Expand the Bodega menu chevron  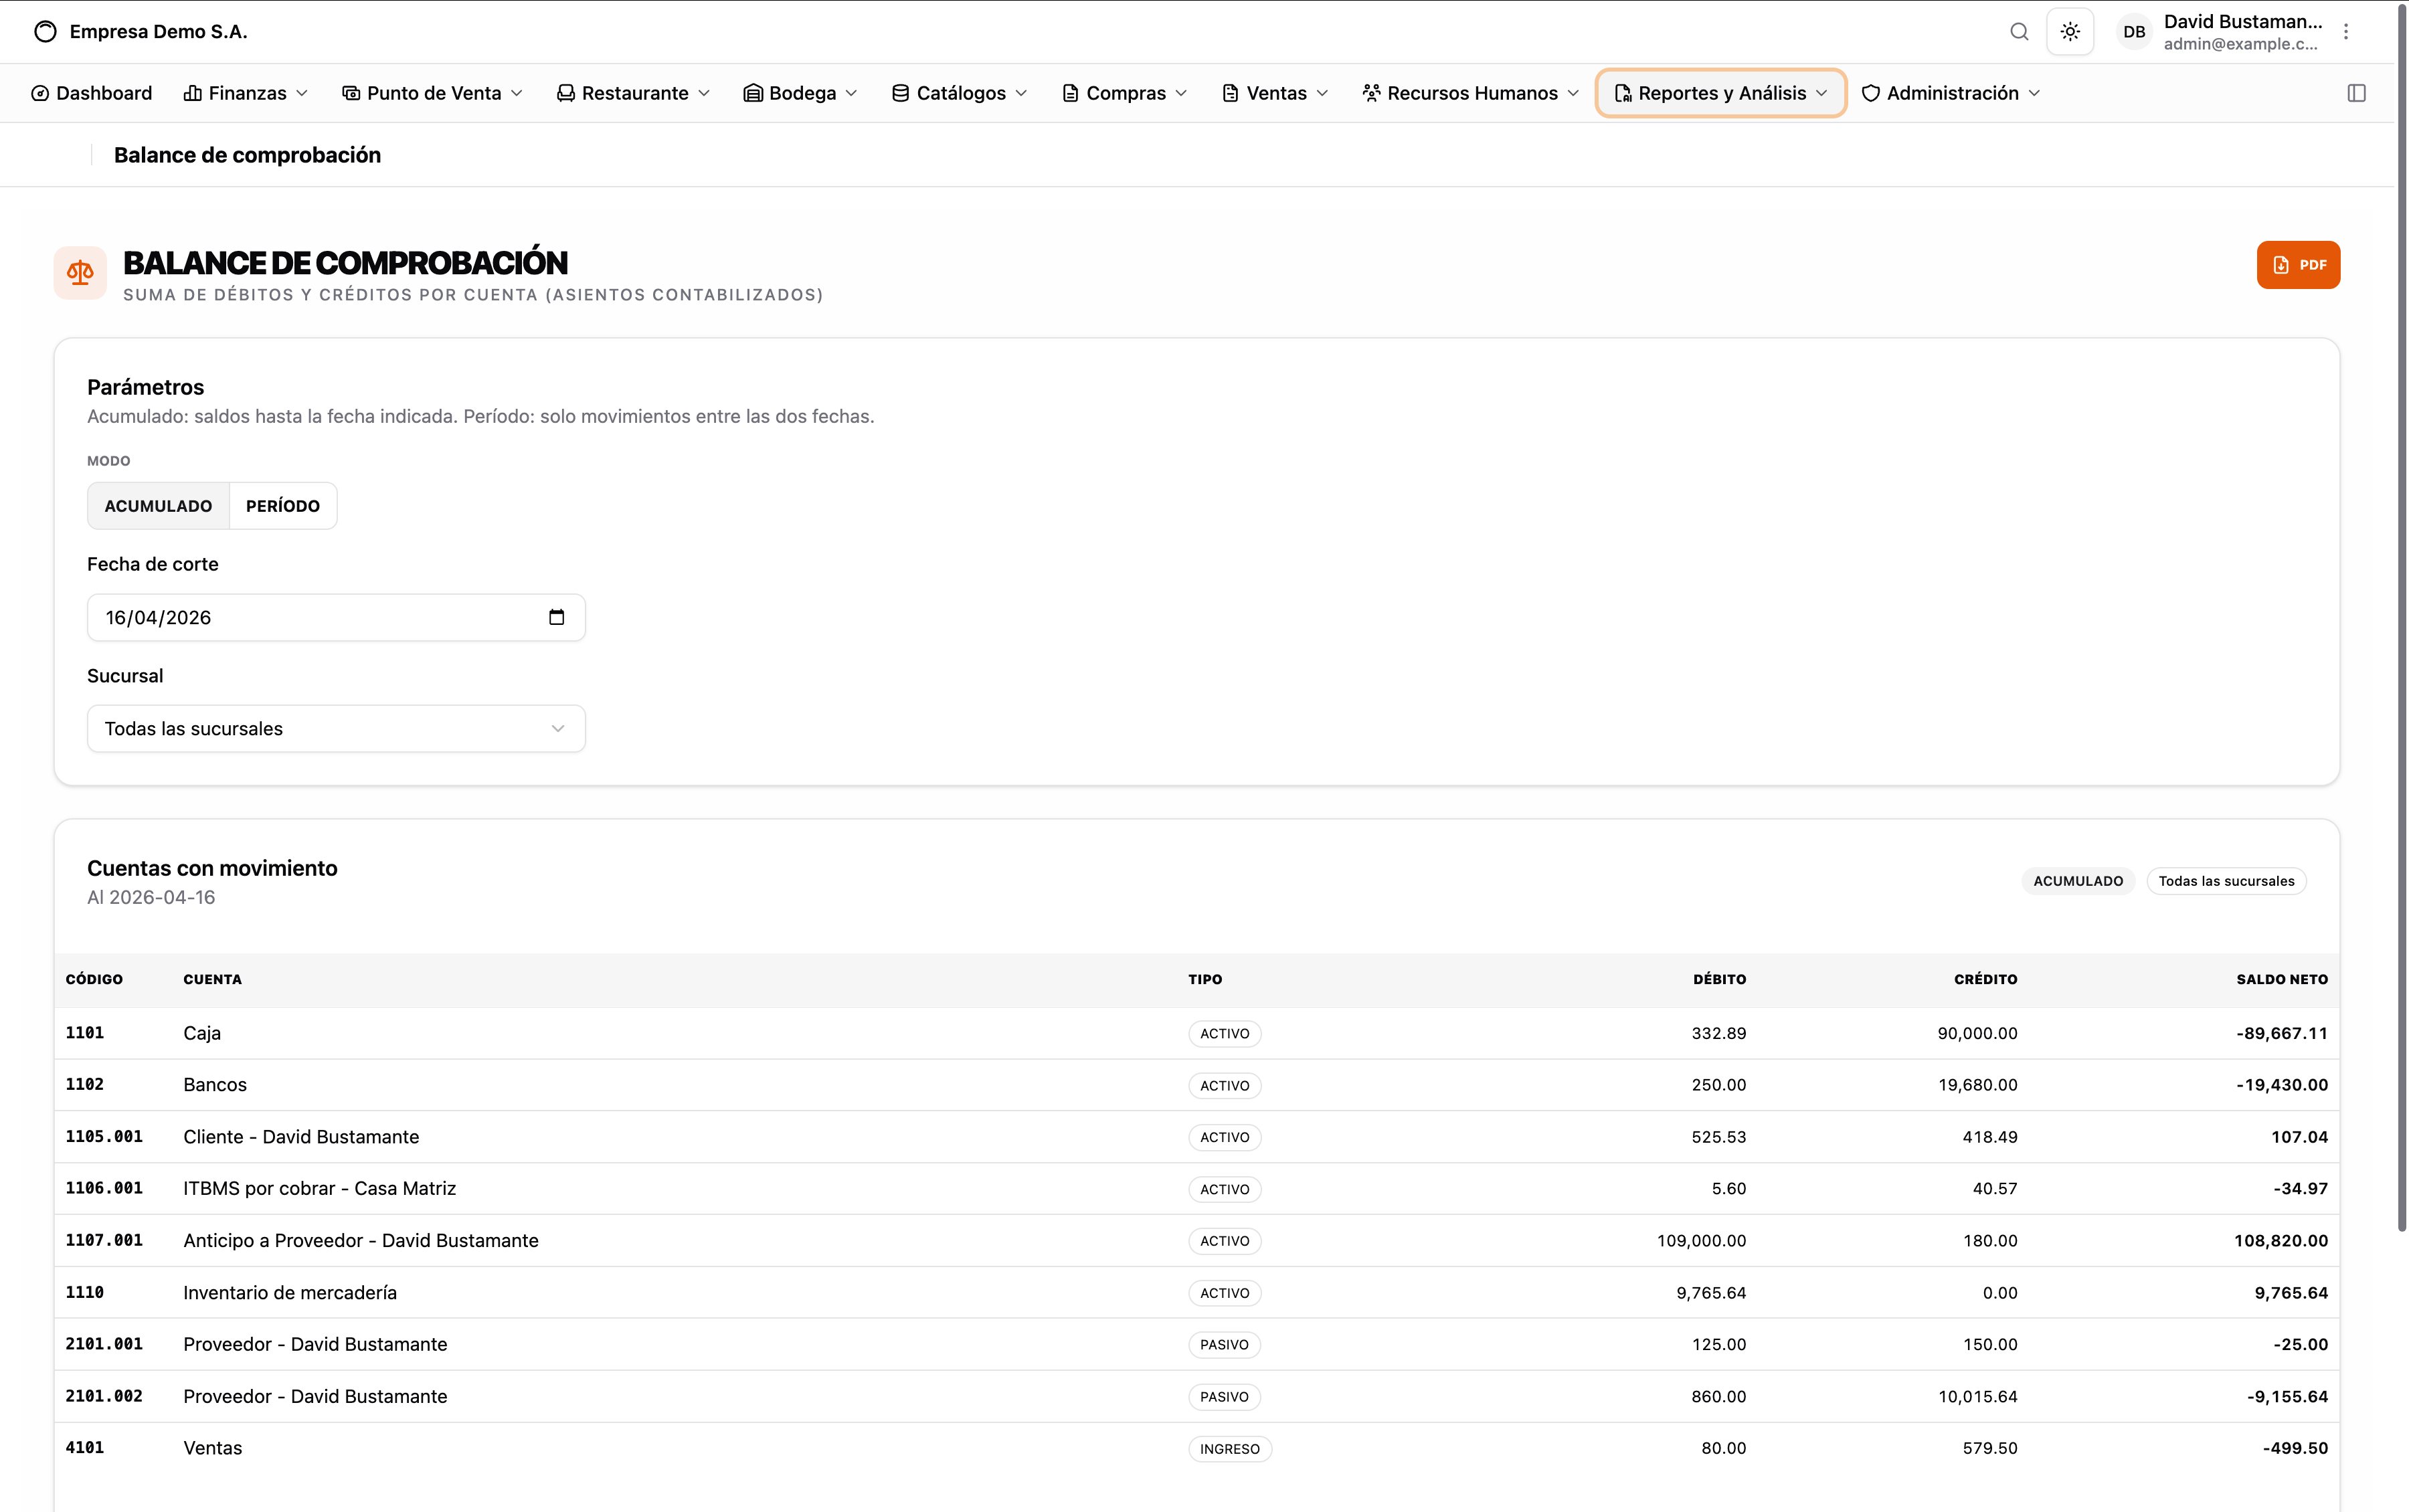tap(852, 93)
